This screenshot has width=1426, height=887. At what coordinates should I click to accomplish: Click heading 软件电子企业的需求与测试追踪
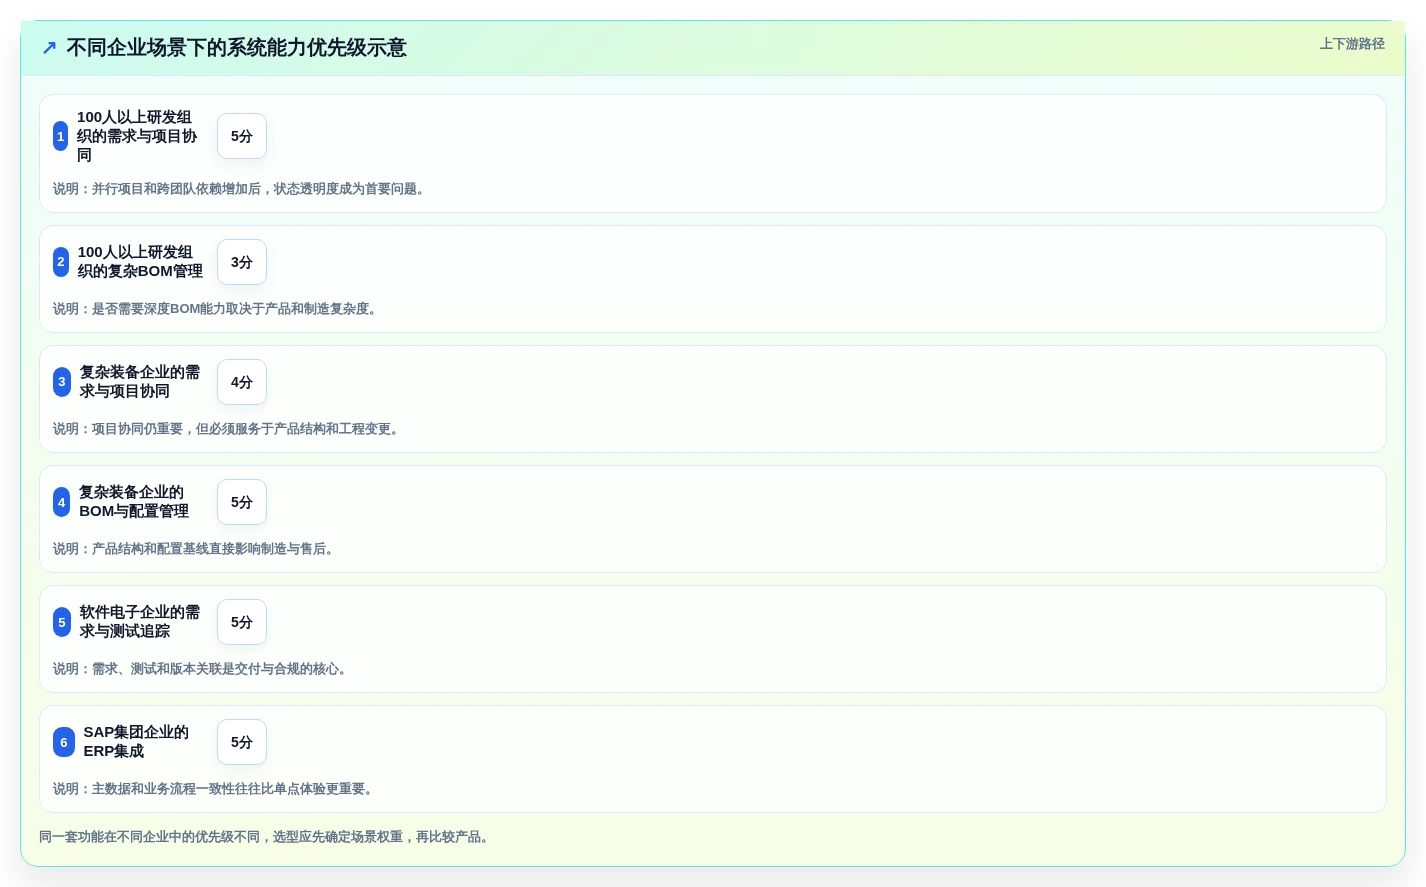[x=140, y=622]
